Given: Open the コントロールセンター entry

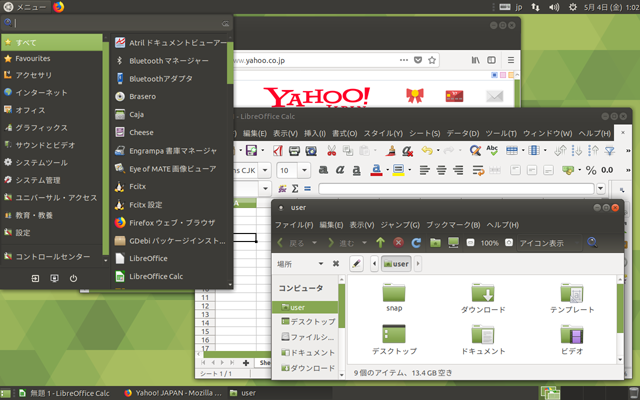Looking at the screenshot, I should [50, 256].
